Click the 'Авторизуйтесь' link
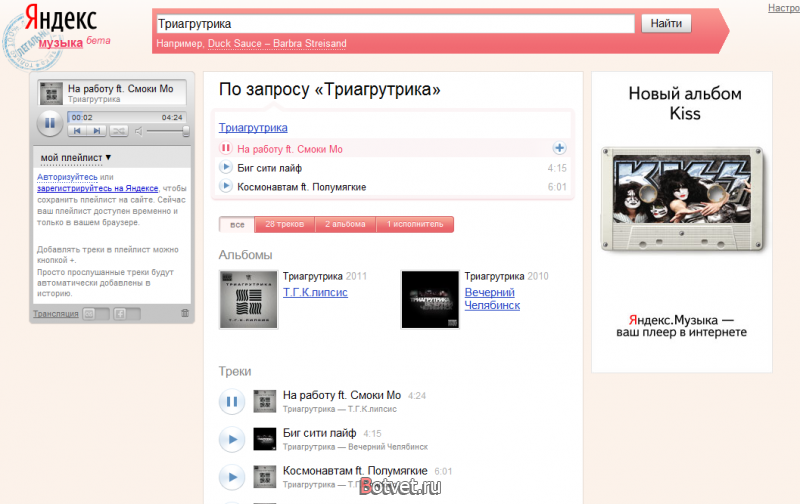The image size is (800, 504). click(67, 177)
